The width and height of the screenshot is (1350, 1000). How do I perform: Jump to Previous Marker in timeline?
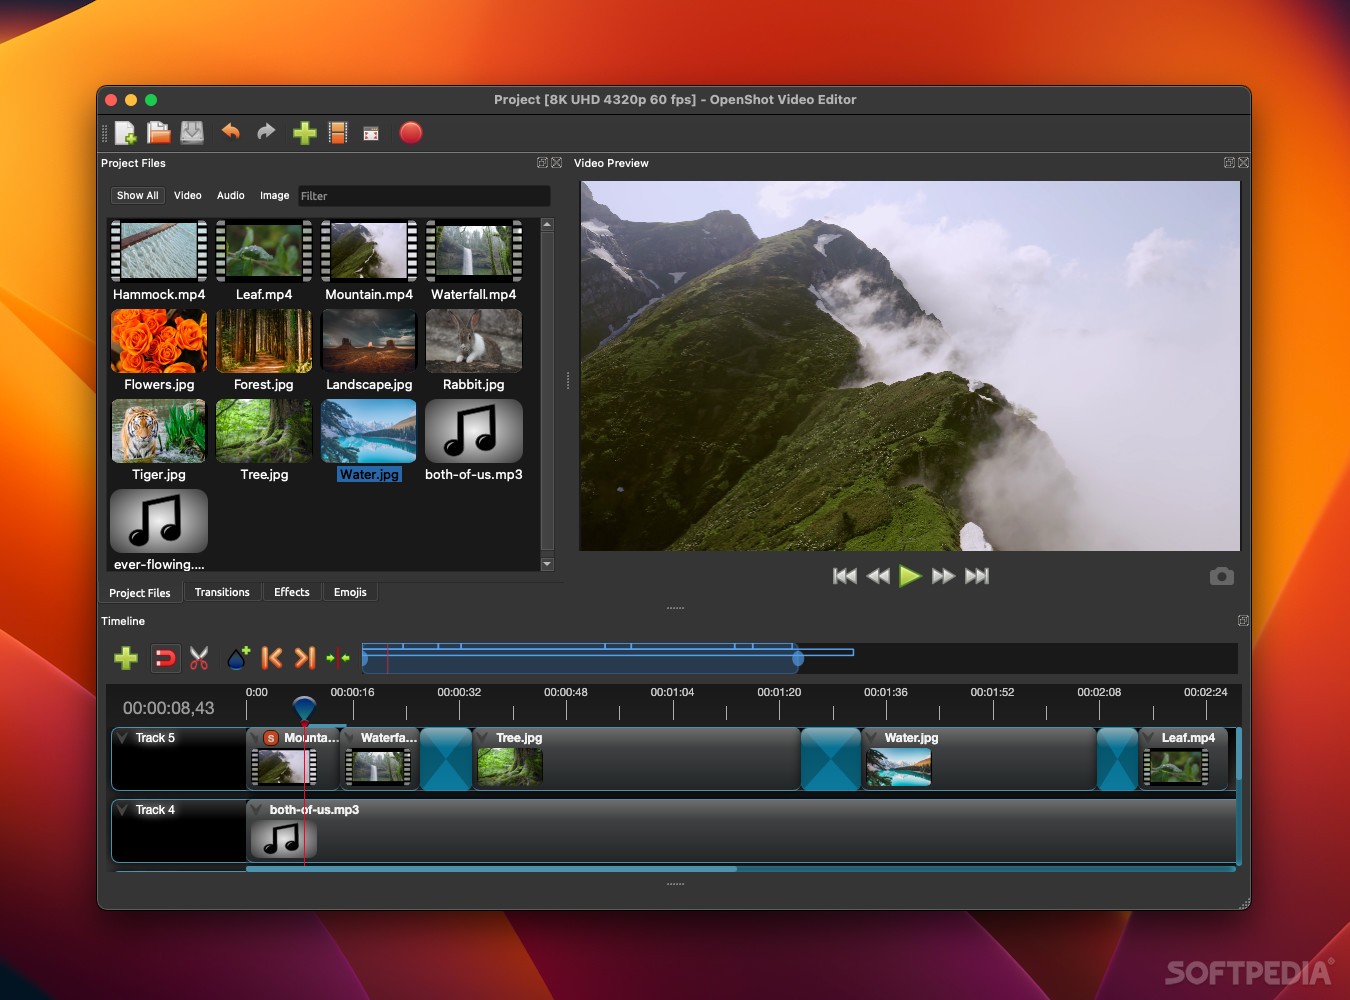tap(271, 658)
